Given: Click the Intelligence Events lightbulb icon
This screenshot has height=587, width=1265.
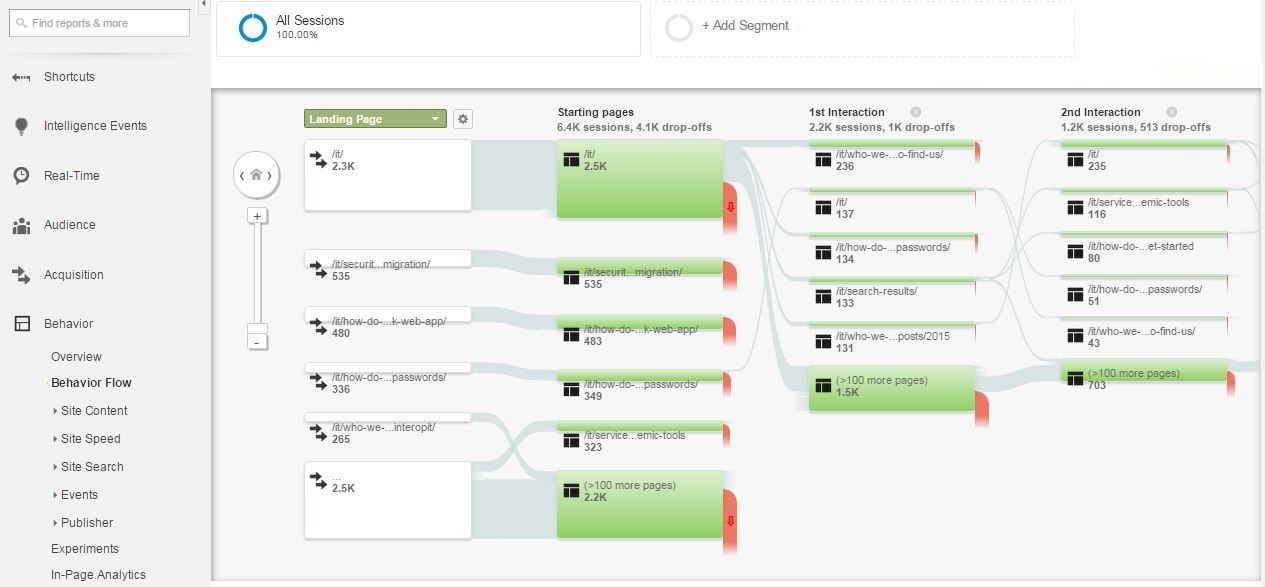Looking at the screenshot, I should 21,126.
